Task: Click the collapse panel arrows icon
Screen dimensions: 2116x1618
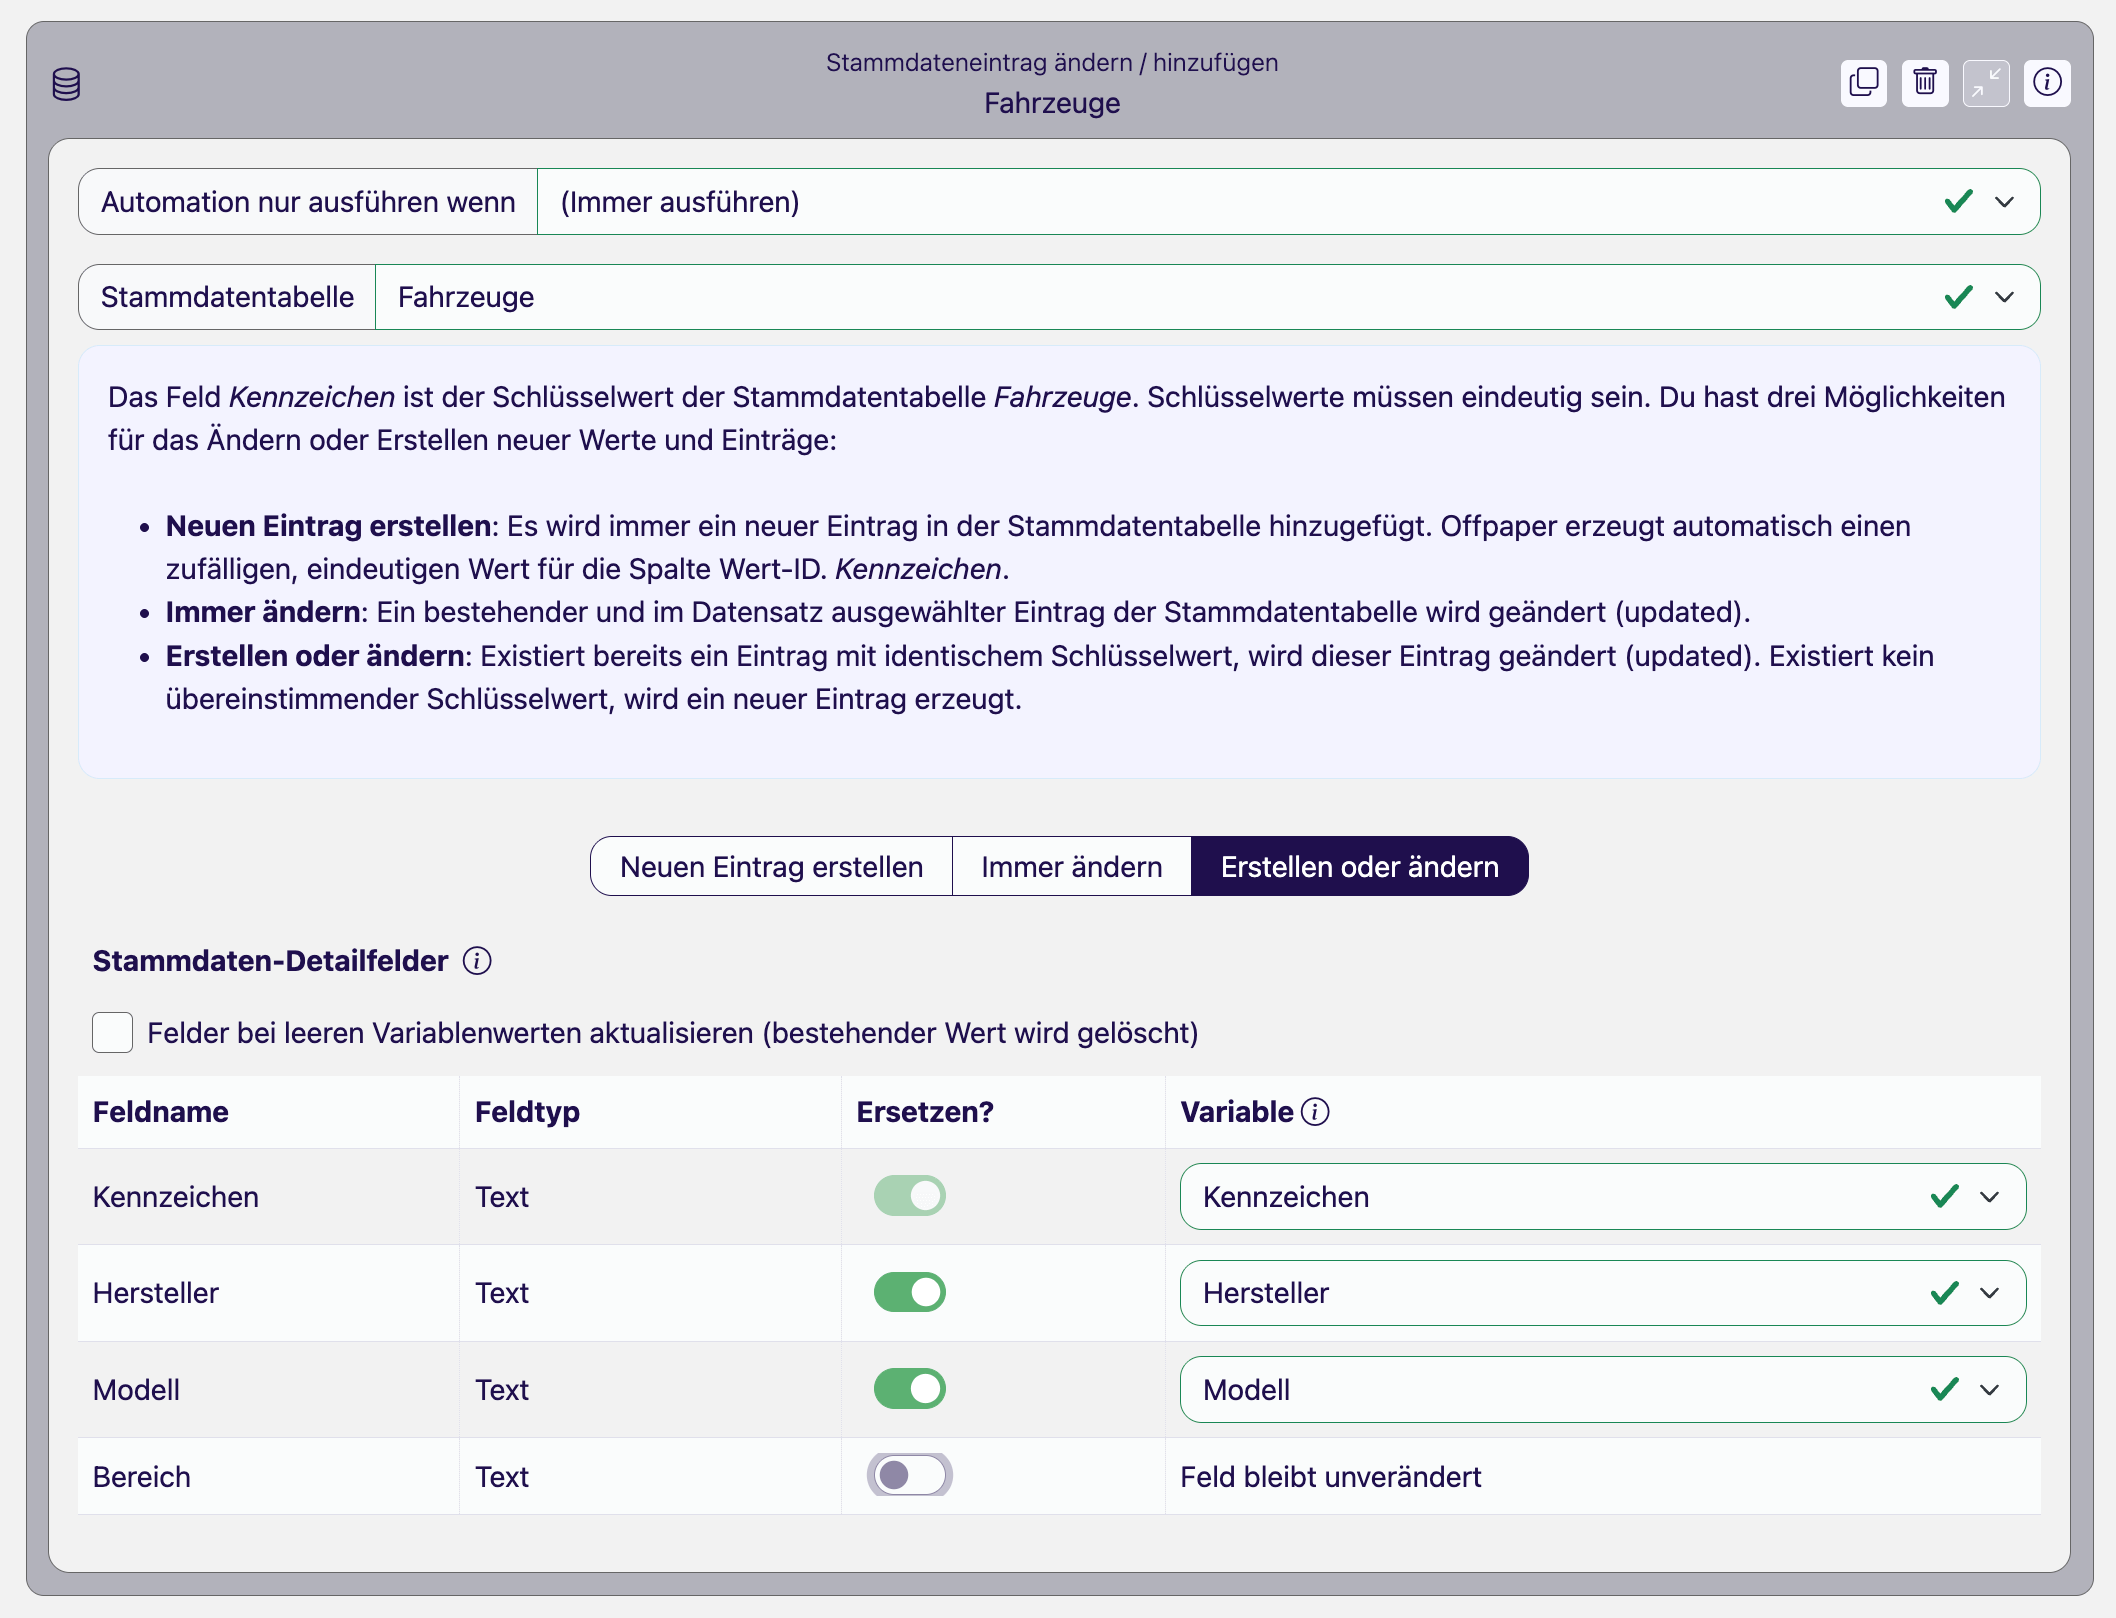Action: pos(1985,82)
